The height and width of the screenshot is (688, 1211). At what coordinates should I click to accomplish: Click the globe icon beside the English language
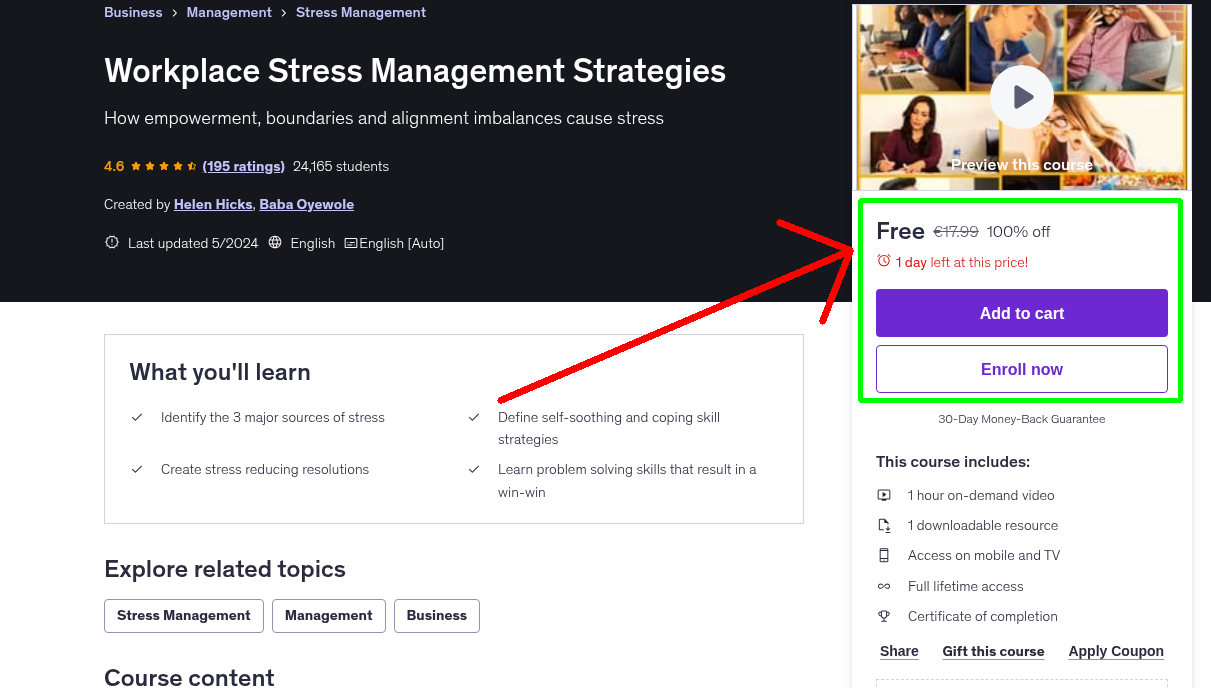(275, 242)
